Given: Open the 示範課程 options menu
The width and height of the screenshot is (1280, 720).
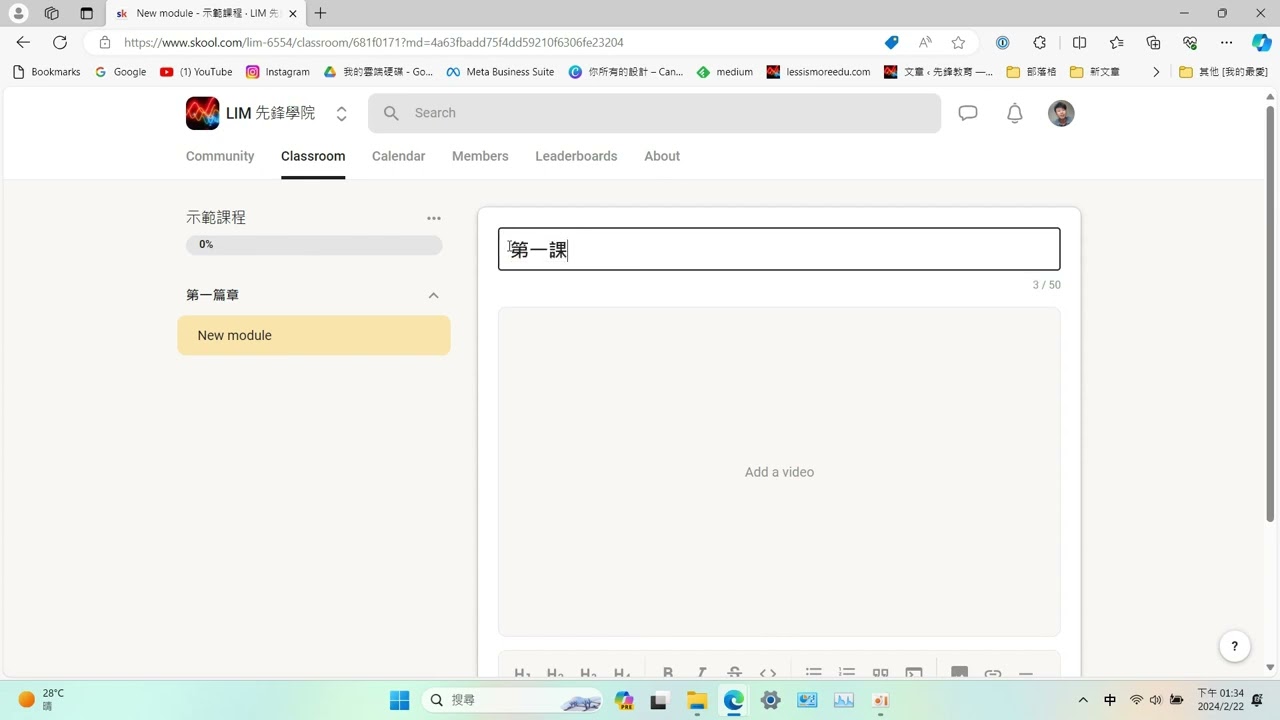Looking at the screenshot, I should pyautogui.click(x=433, y=218).
